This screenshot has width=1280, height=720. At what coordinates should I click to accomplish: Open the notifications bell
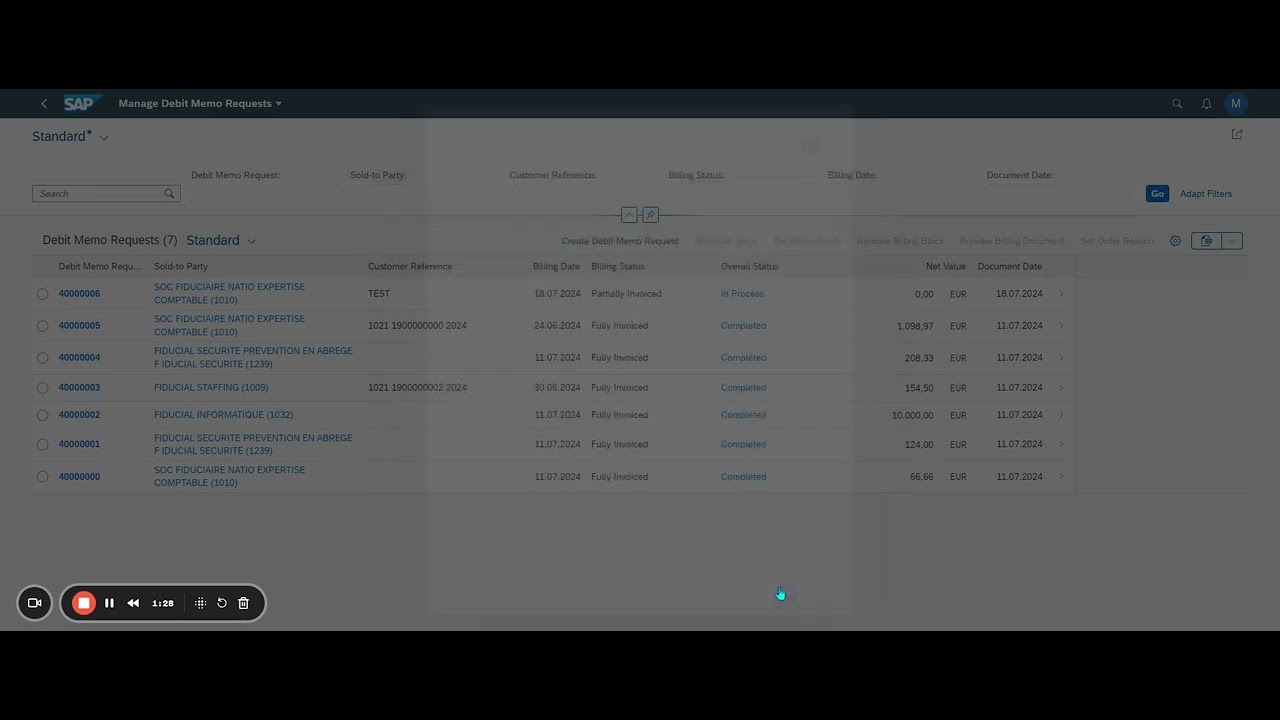point(1207,104)
